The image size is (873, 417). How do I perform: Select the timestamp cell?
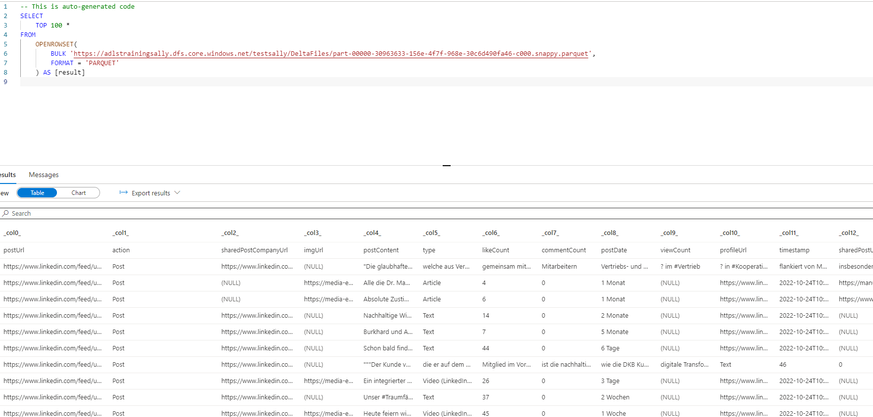793,251
